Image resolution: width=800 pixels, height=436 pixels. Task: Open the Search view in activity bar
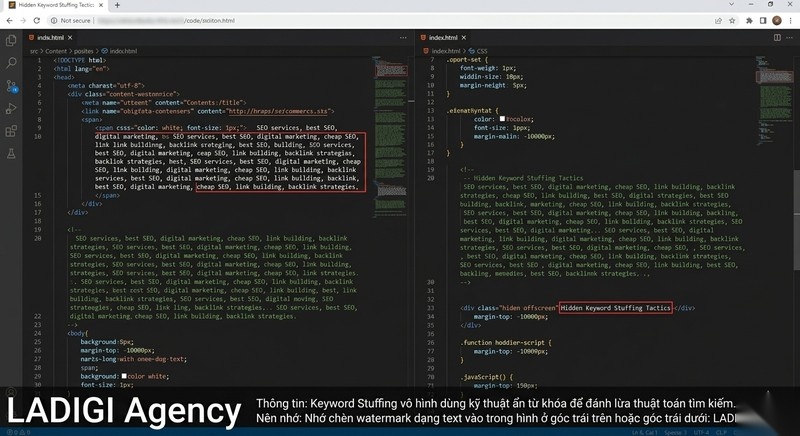11,63
